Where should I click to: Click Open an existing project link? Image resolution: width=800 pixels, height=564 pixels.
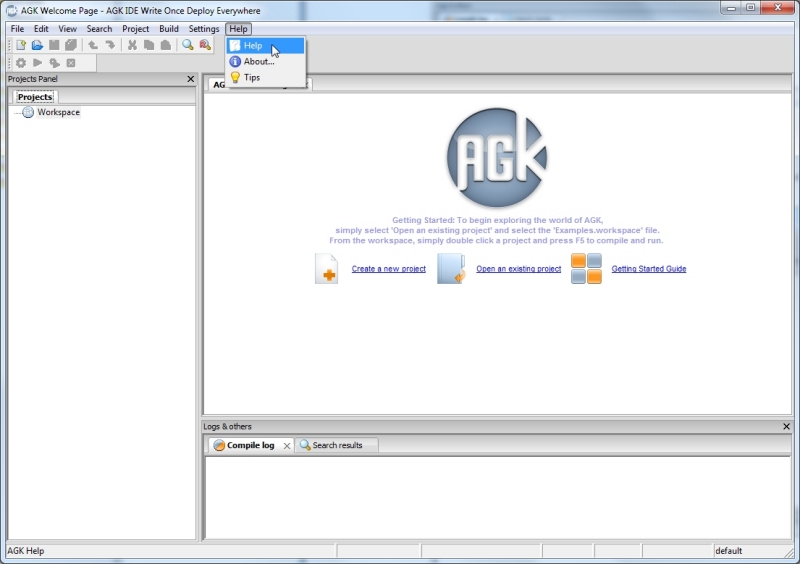[518, 269]
